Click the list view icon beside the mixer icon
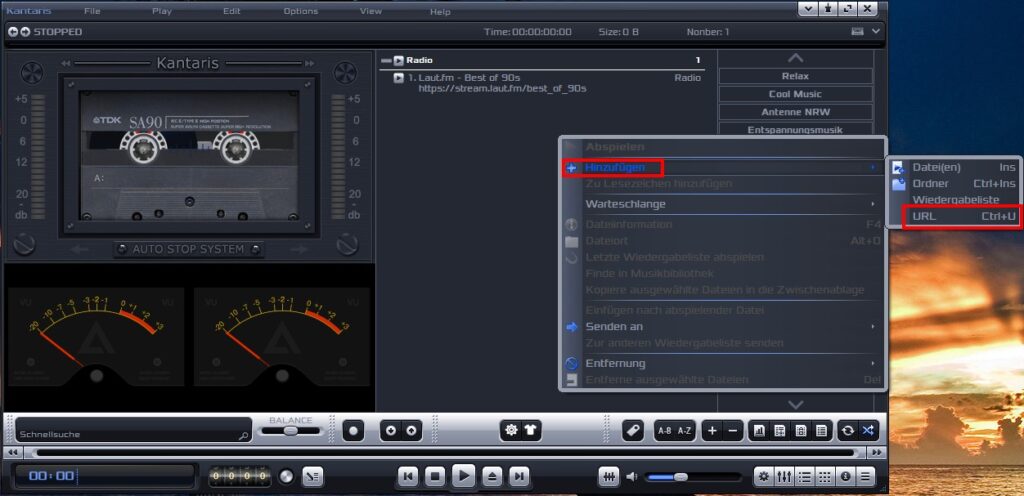 [805, 476]
